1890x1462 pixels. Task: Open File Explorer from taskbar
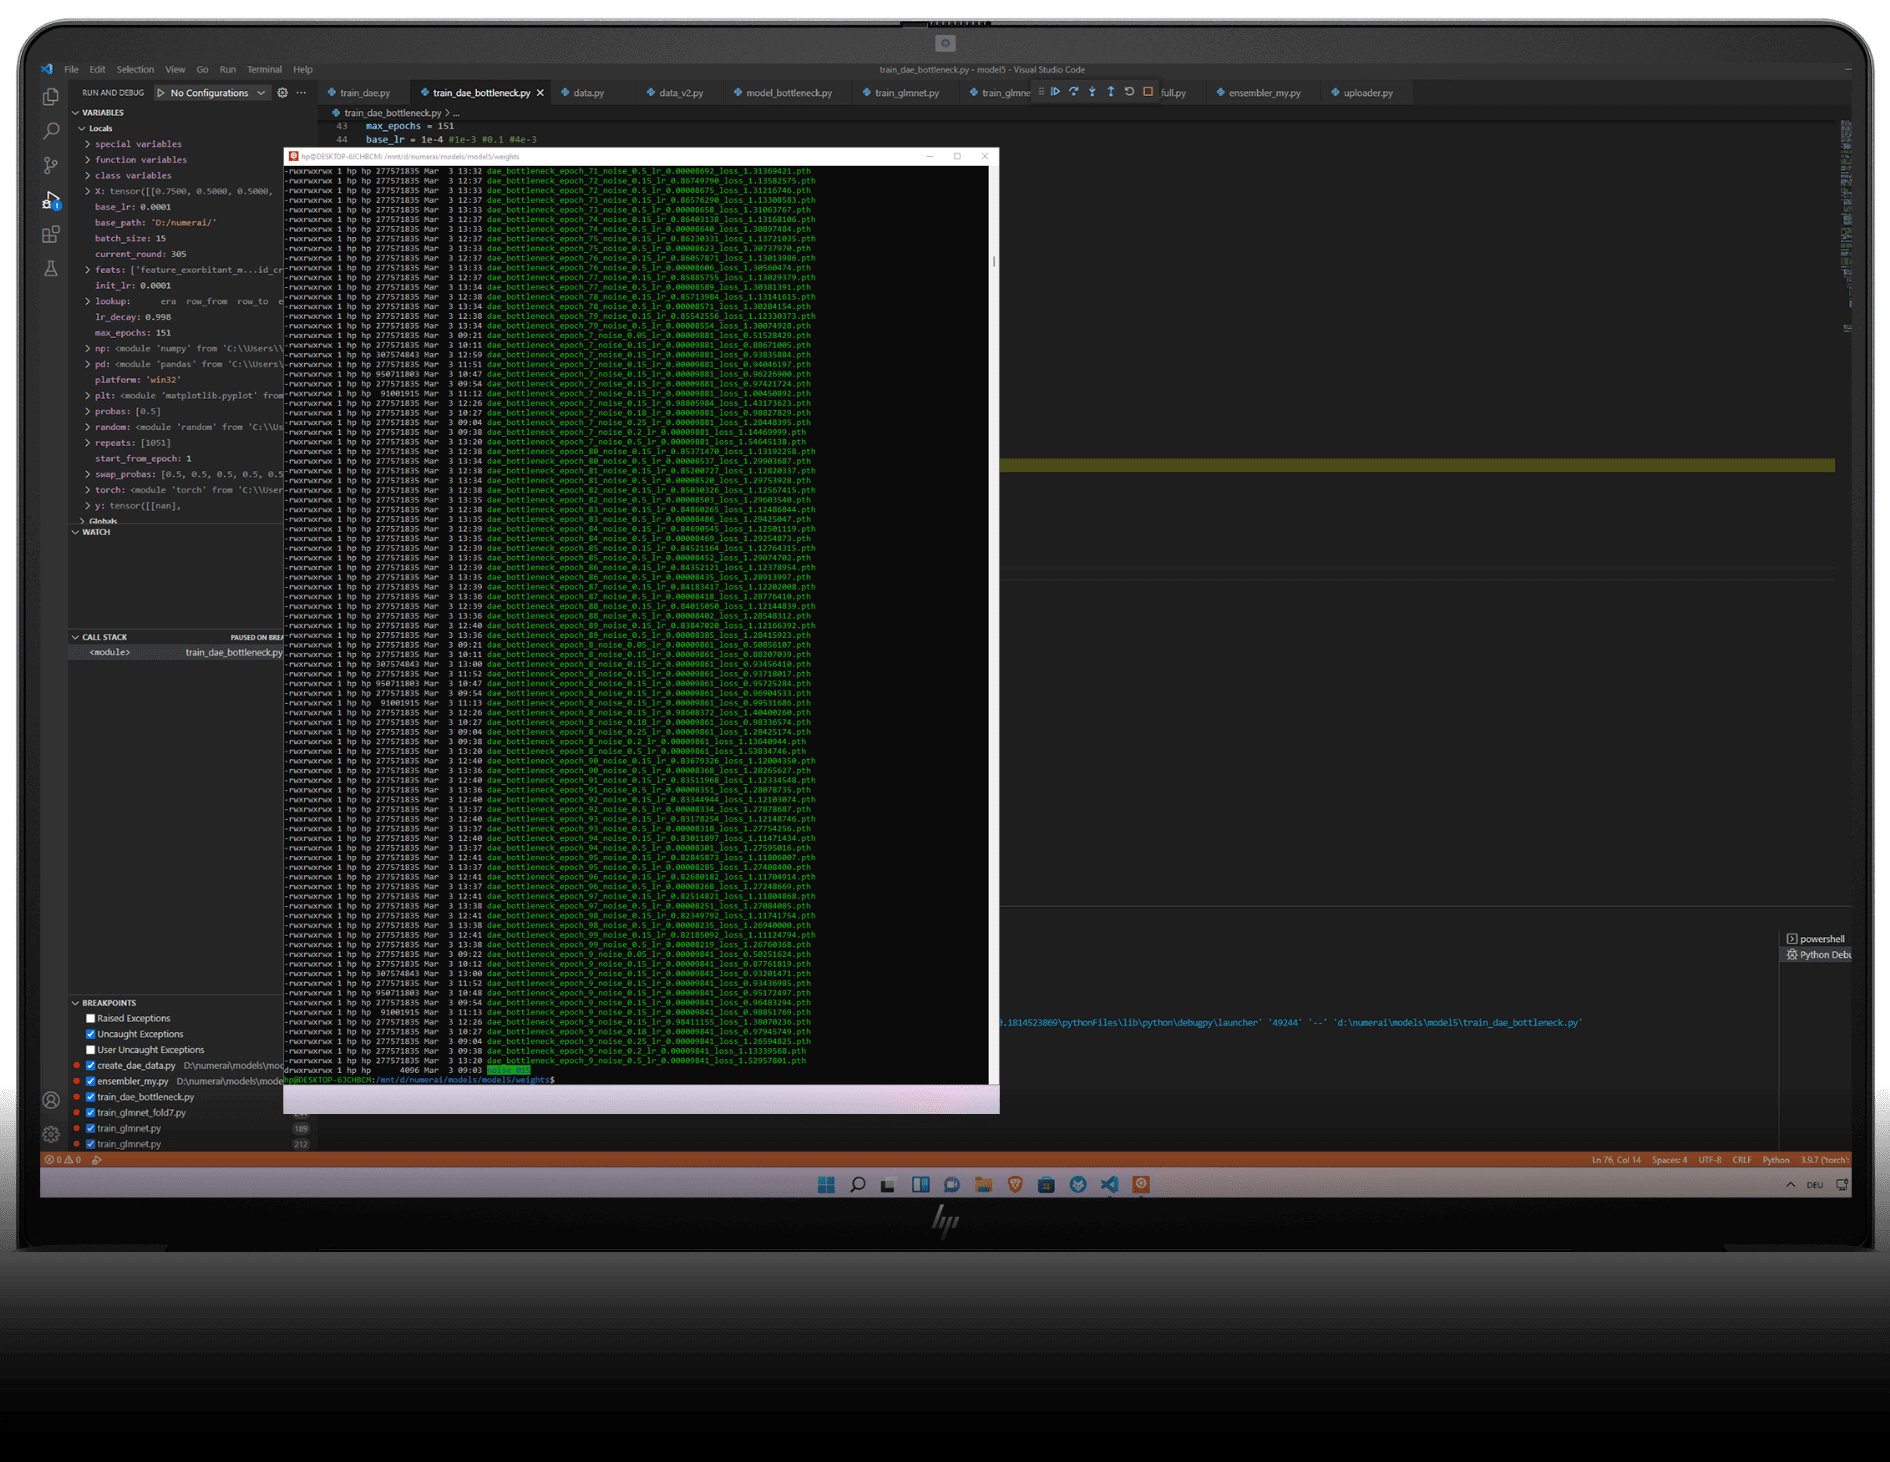[984, 1185]
